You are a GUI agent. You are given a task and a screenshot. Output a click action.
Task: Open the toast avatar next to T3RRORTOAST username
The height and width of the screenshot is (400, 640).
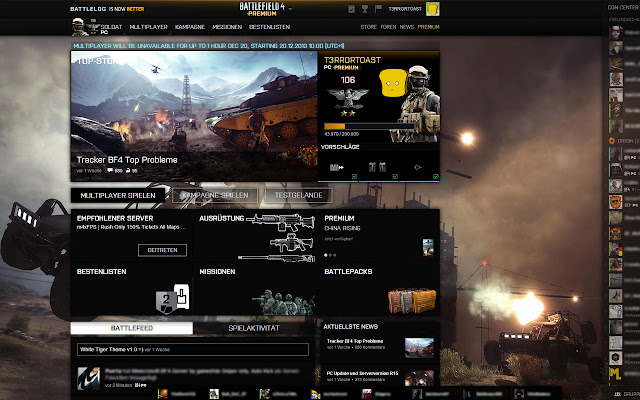tap(433, 9)
